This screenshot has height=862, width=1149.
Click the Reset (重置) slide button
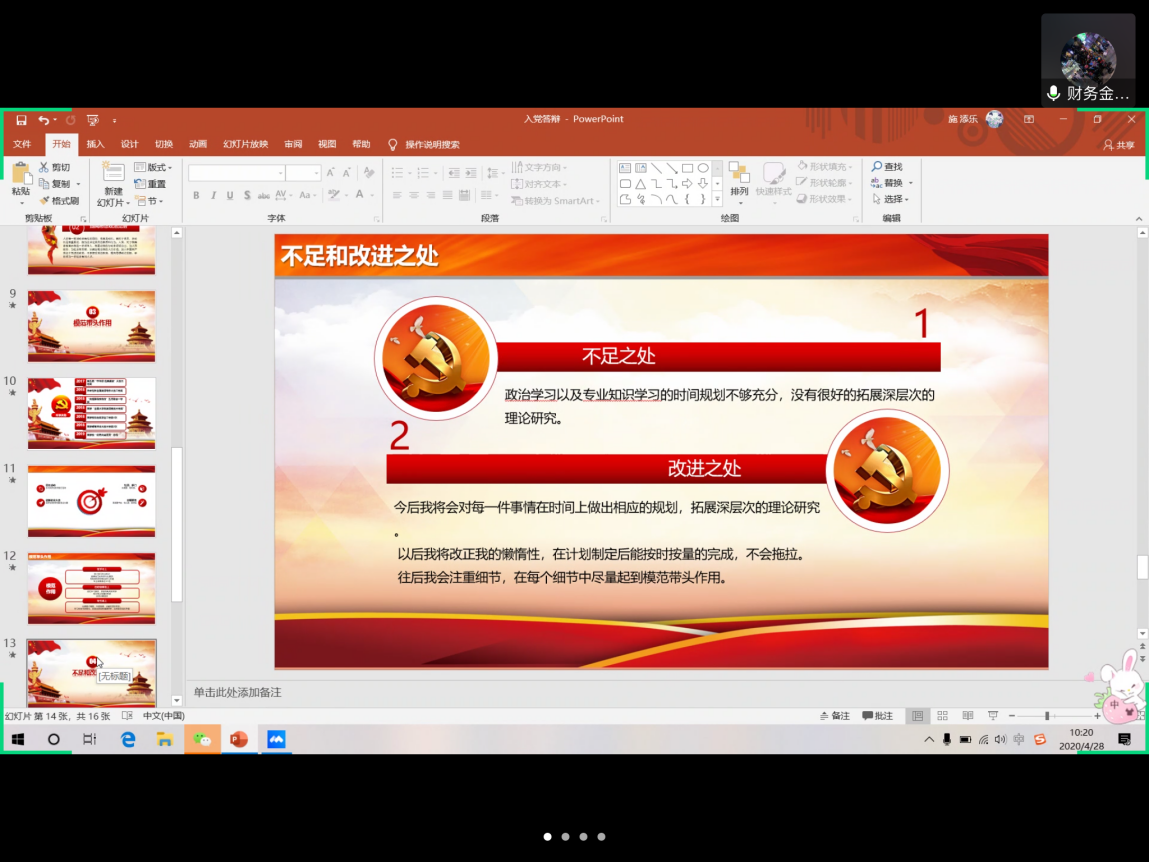[x=151, y=184]
